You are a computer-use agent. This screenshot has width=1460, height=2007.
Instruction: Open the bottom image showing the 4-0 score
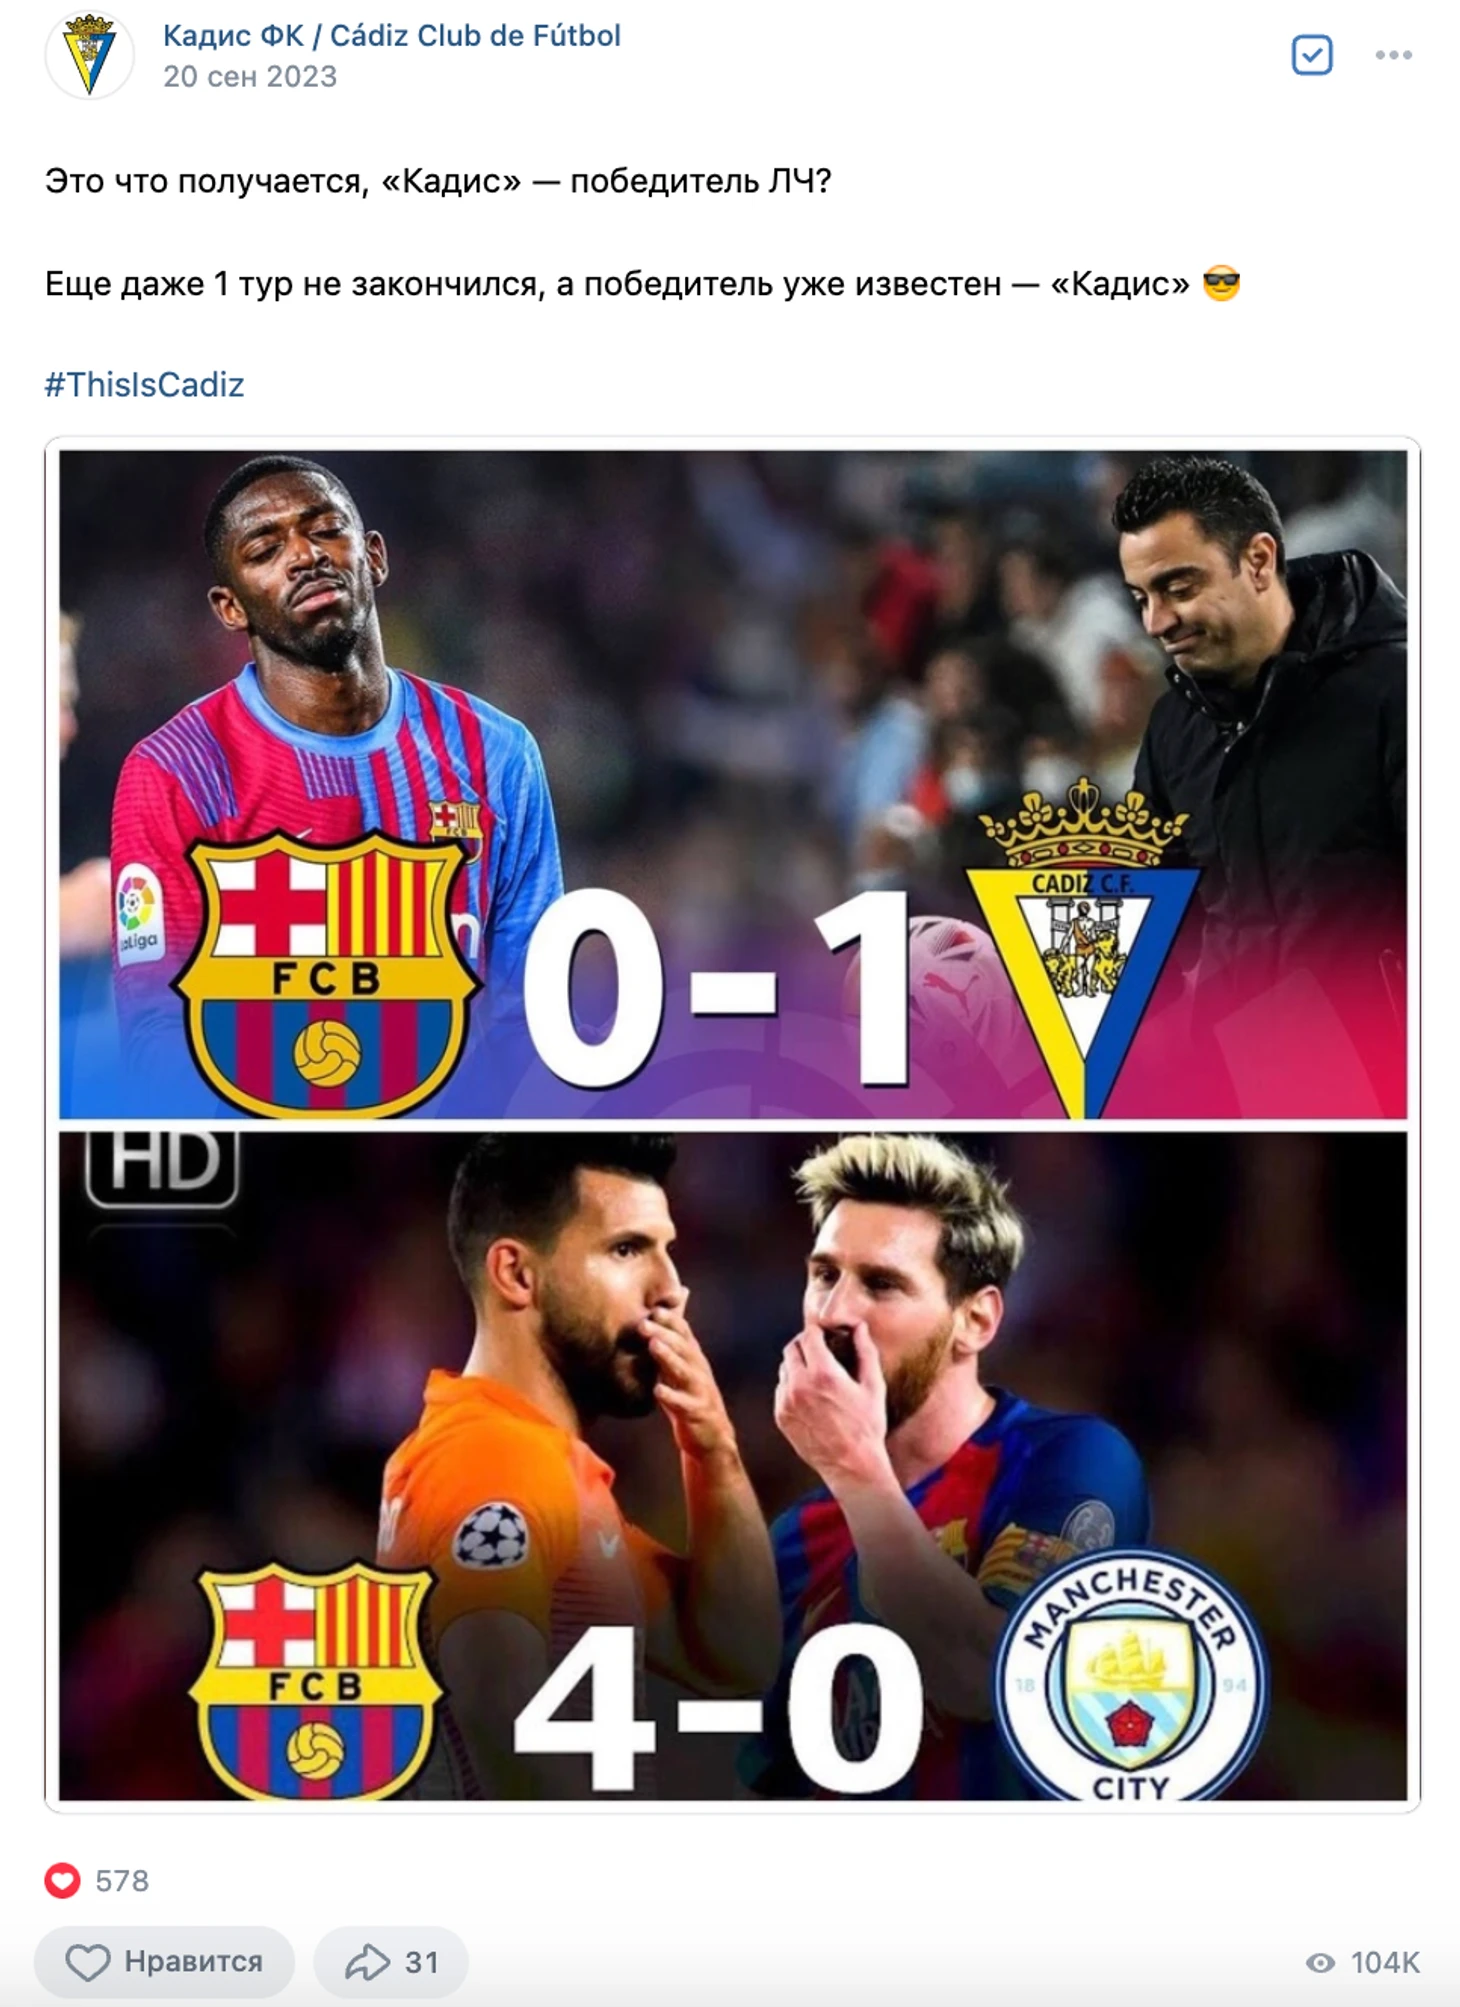(x=733, y=1466)
